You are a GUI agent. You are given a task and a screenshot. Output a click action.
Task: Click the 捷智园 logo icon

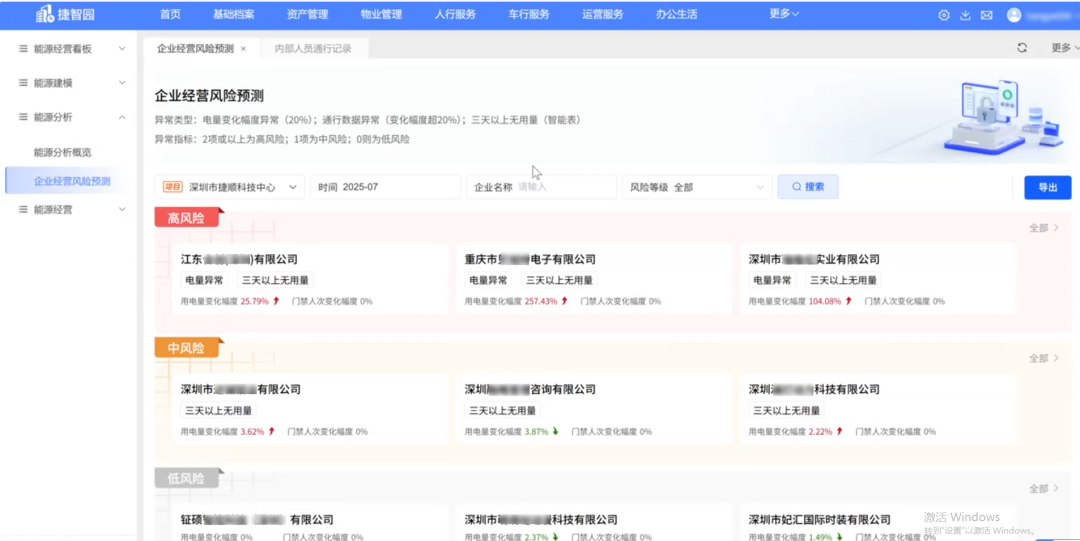[x=46, y=14]
